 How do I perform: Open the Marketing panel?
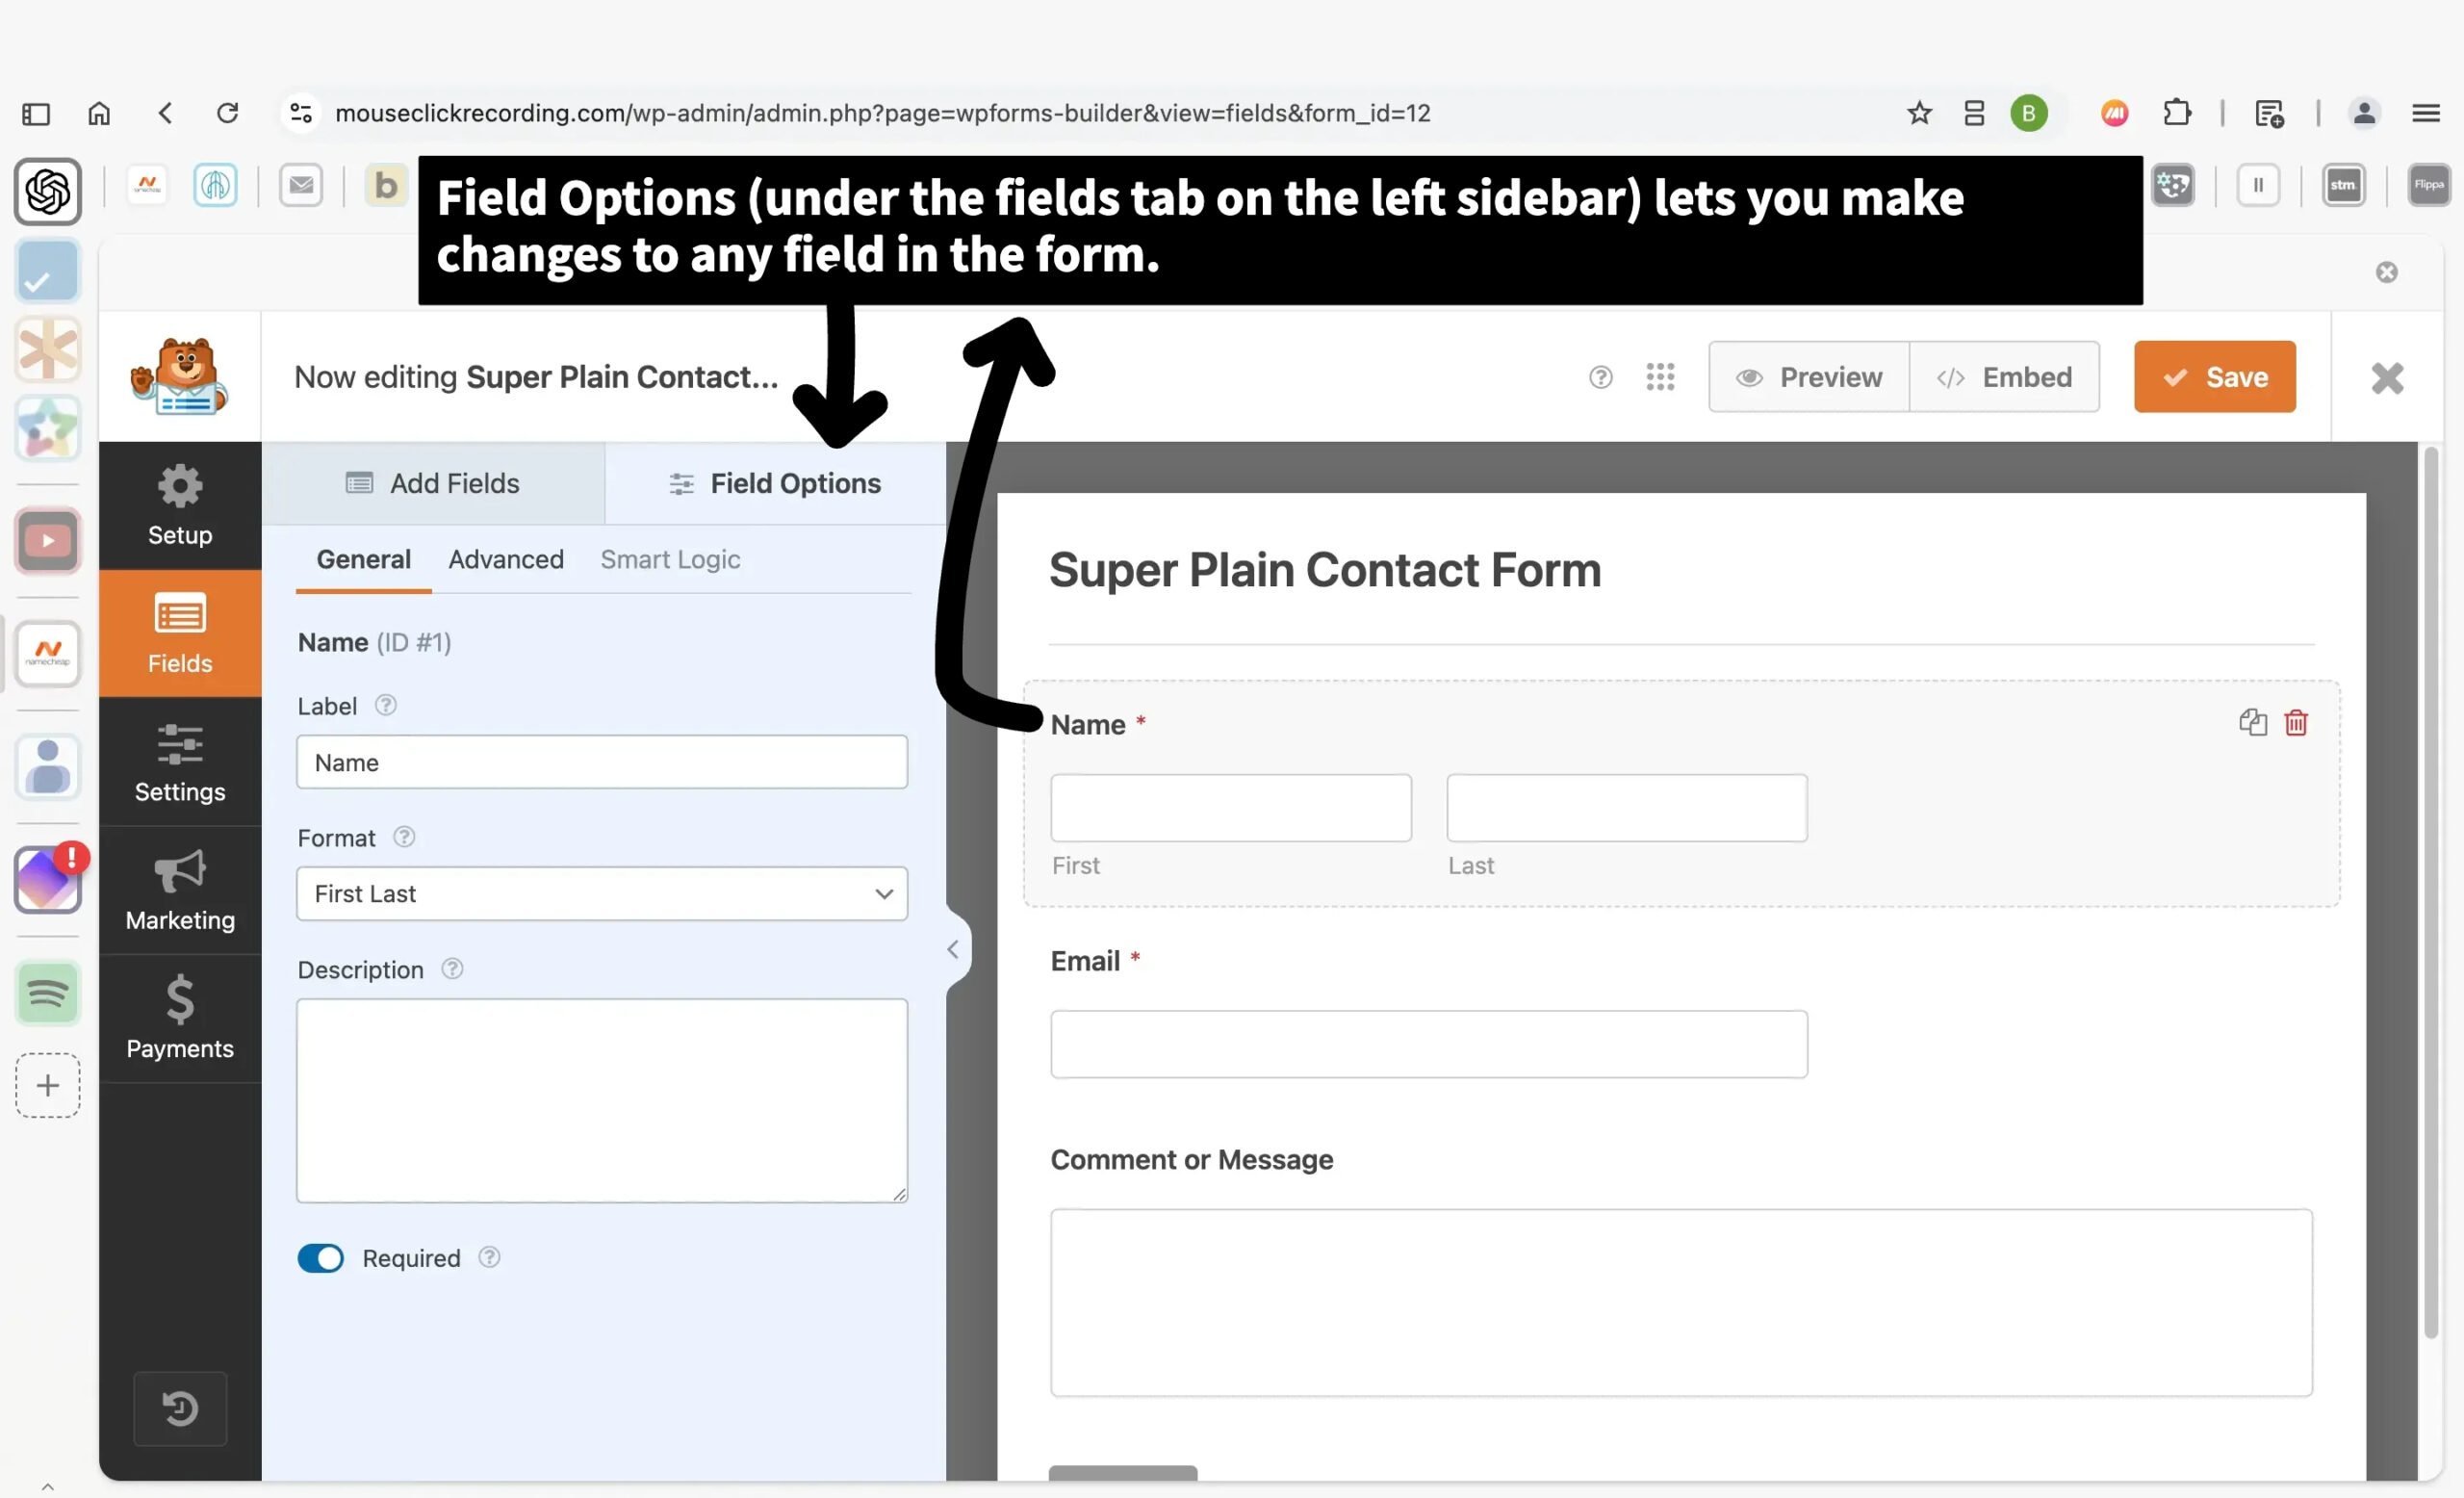click(180, 890)
